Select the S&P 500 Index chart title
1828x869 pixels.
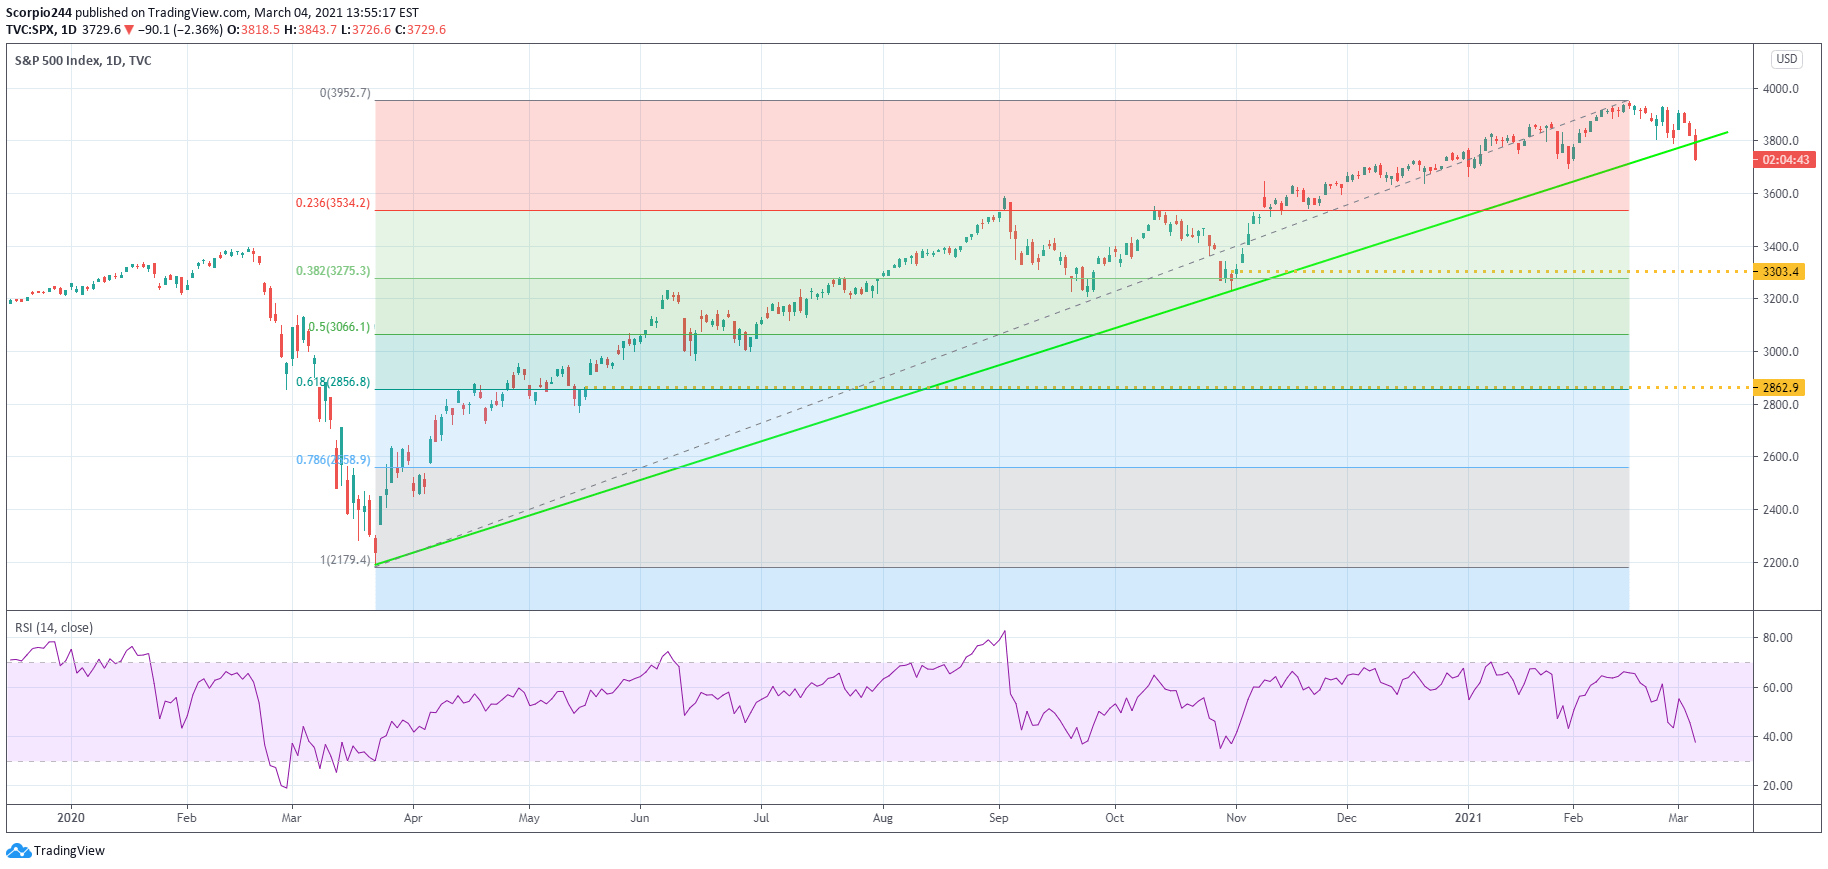[83, 61]
